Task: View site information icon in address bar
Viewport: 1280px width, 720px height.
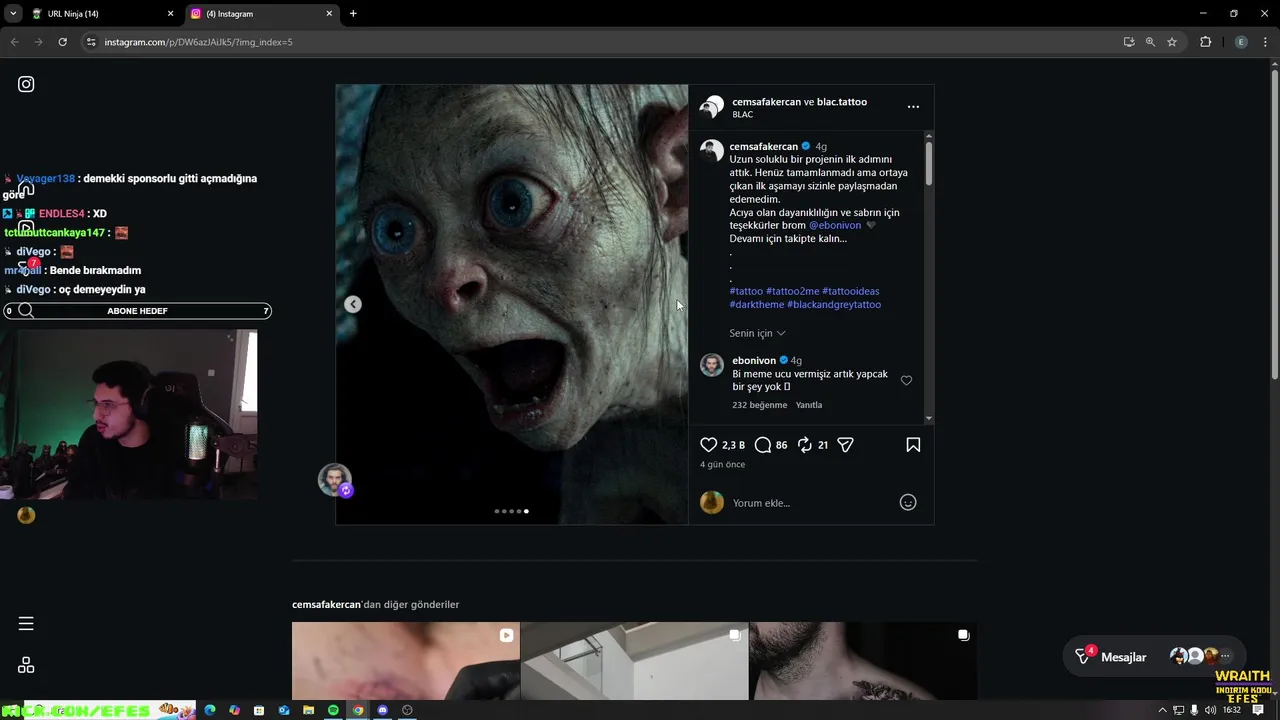Action: pos(91,42)
